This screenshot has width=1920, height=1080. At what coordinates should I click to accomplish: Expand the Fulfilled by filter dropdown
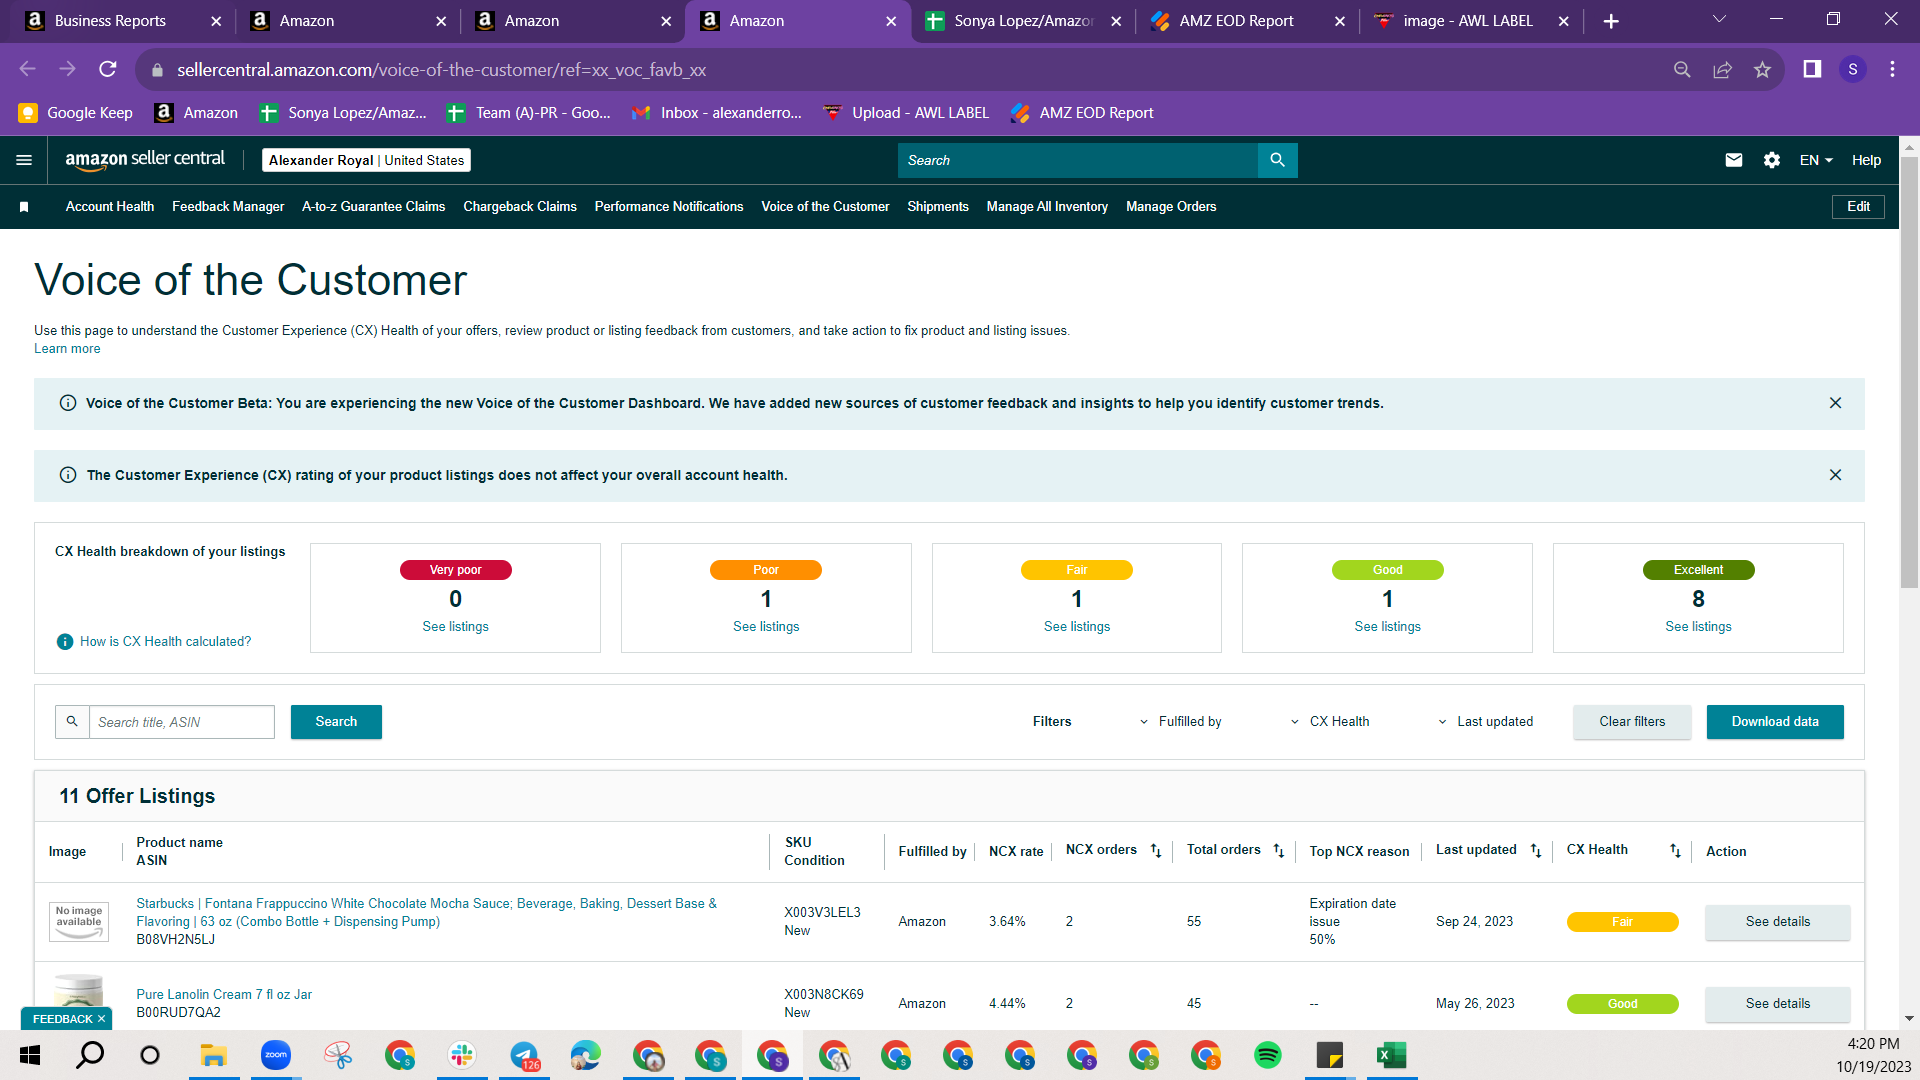[1180, 722]
